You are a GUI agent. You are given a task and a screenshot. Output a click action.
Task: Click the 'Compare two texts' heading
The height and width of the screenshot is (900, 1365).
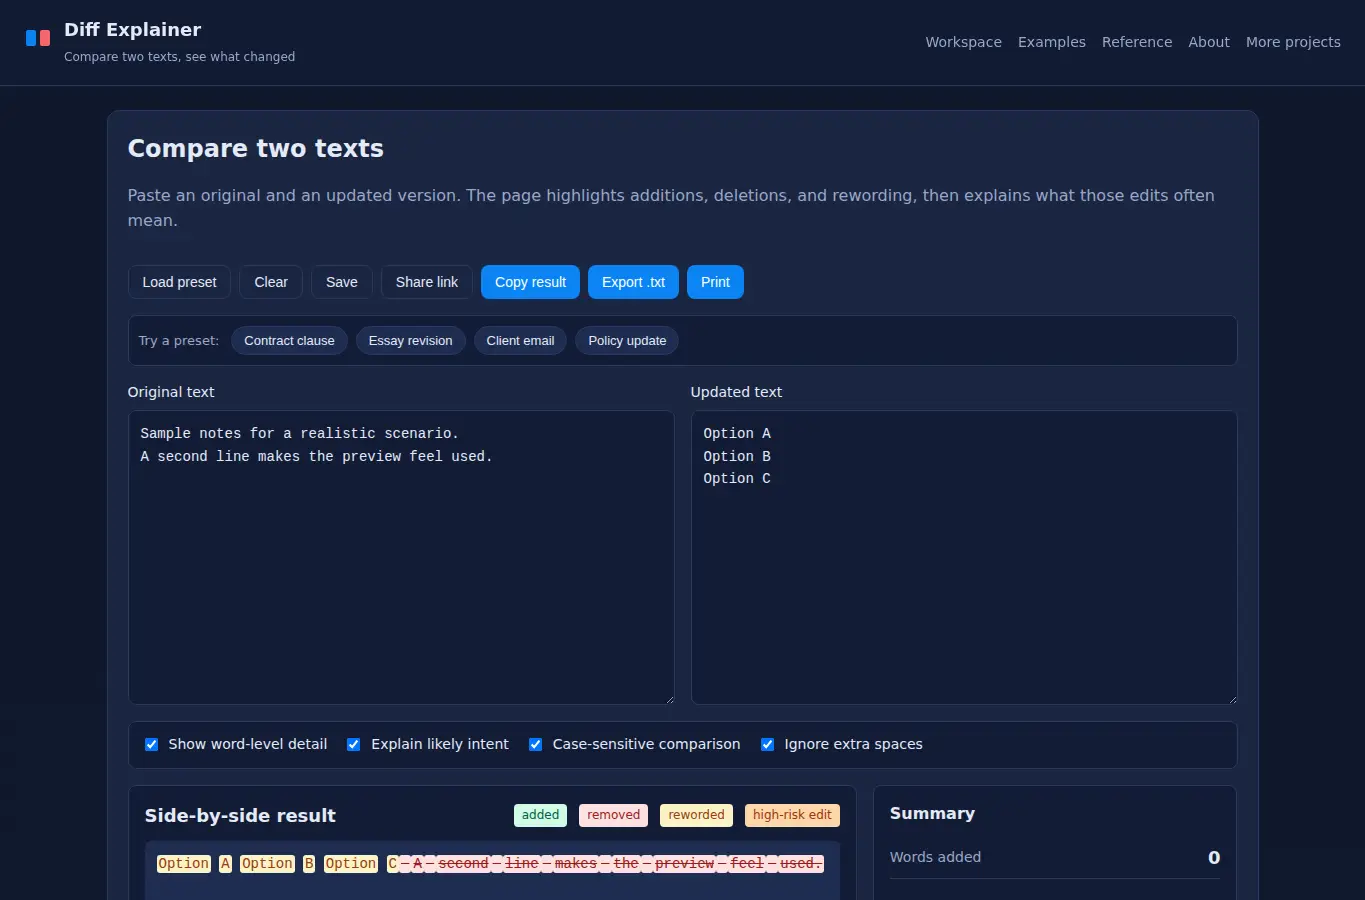256,148
